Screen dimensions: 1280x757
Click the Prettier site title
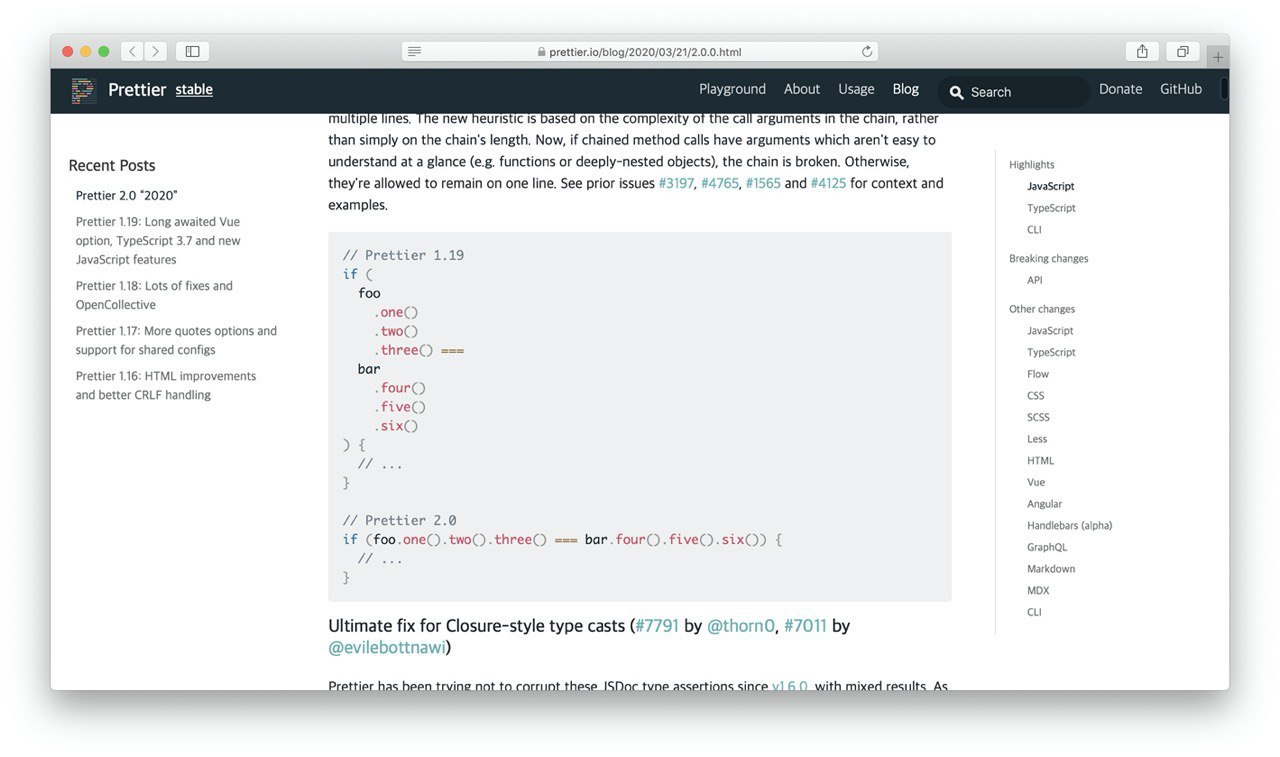click(x=137, y=90)
